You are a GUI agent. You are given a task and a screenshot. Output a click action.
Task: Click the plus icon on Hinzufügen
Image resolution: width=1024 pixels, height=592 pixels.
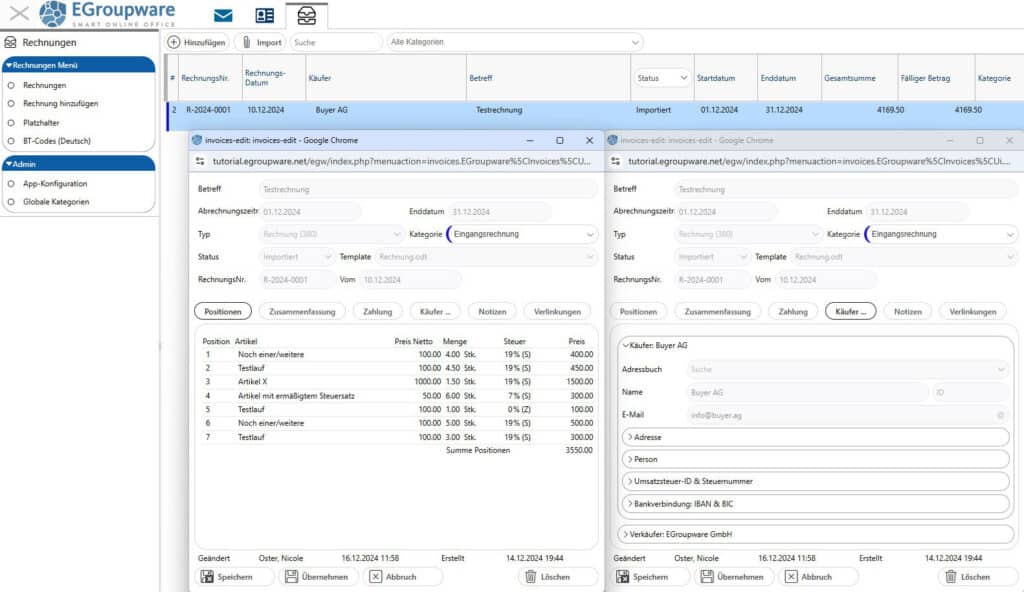click(x=174, y=42)
